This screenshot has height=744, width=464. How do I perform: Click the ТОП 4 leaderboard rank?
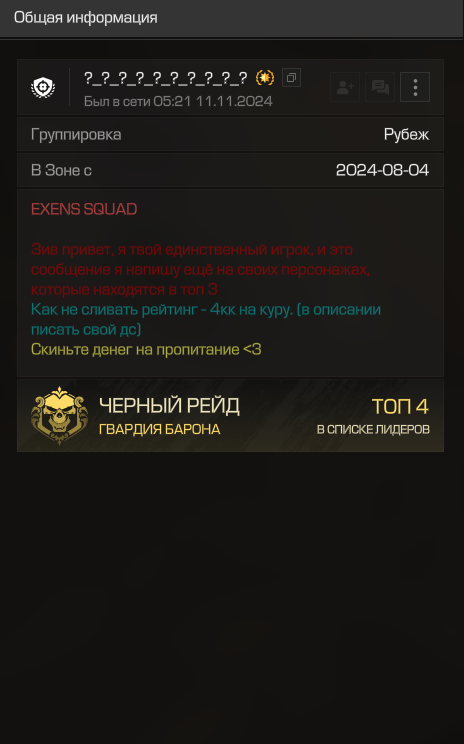pyautogui.click(x=400, y=407)
